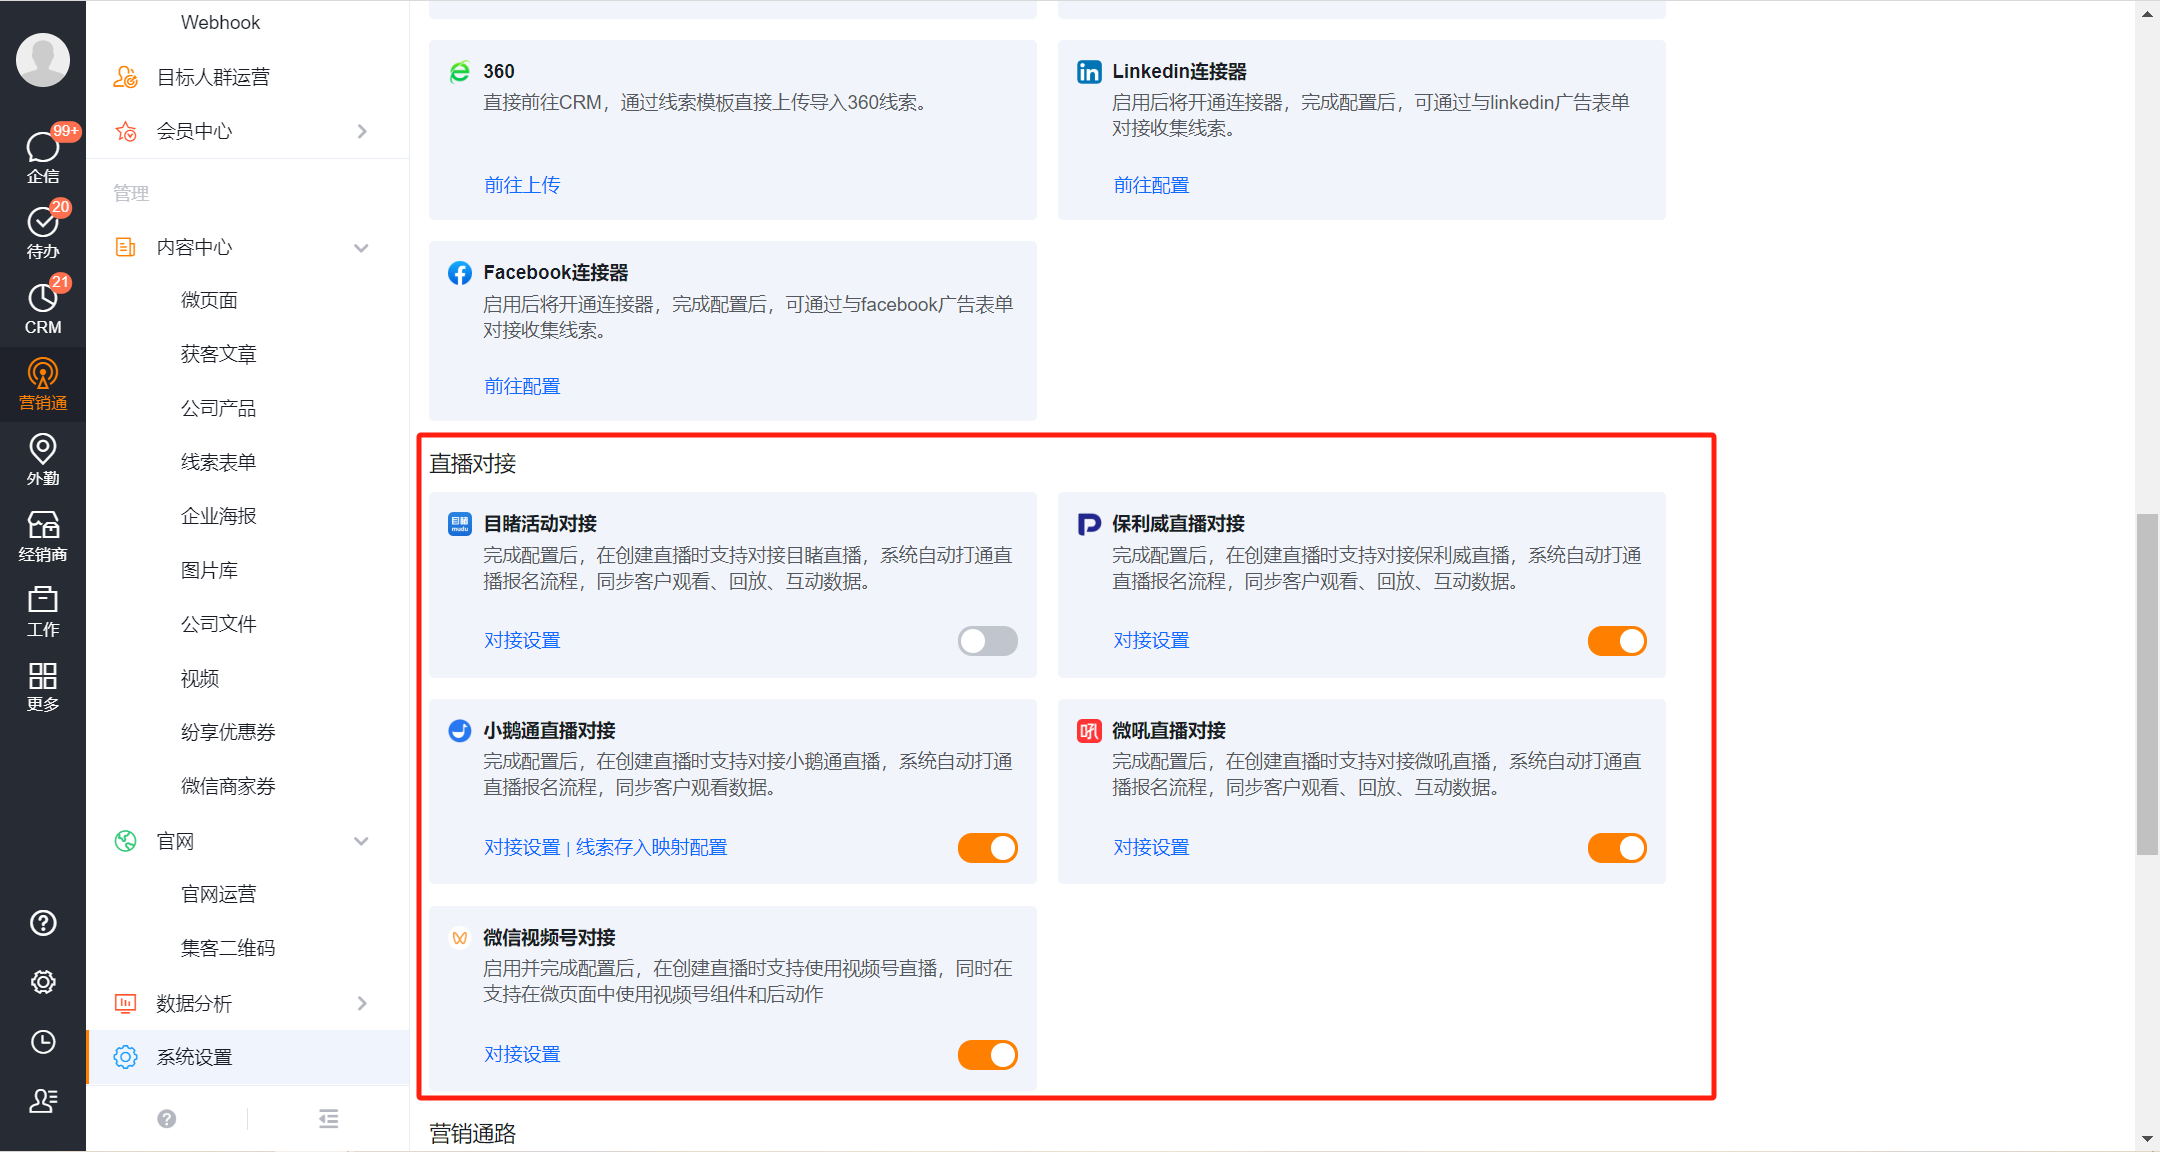Open the 企信 messaging icon
Image resolution: width=2160 pixels, height=1152 pixels.
click(x=42, y=156)
